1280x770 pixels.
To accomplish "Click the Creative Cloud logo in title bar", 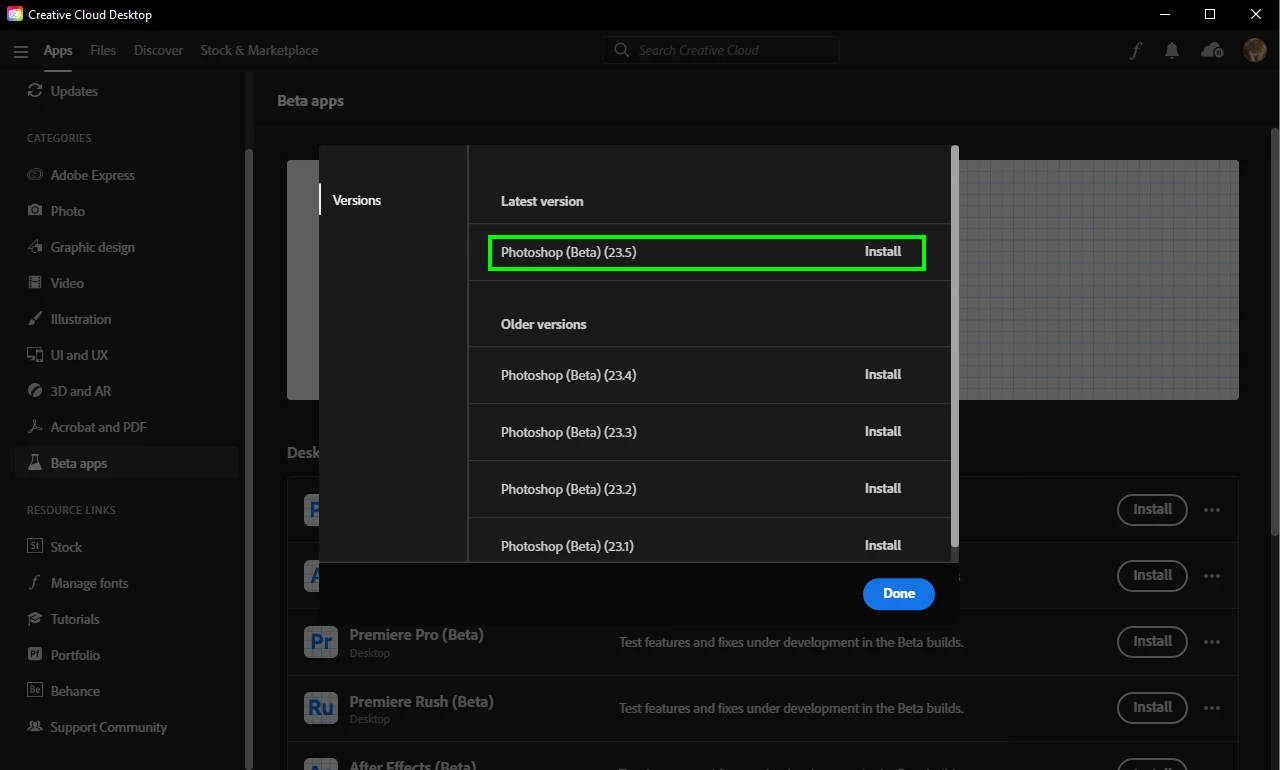I will pos(15,14).
